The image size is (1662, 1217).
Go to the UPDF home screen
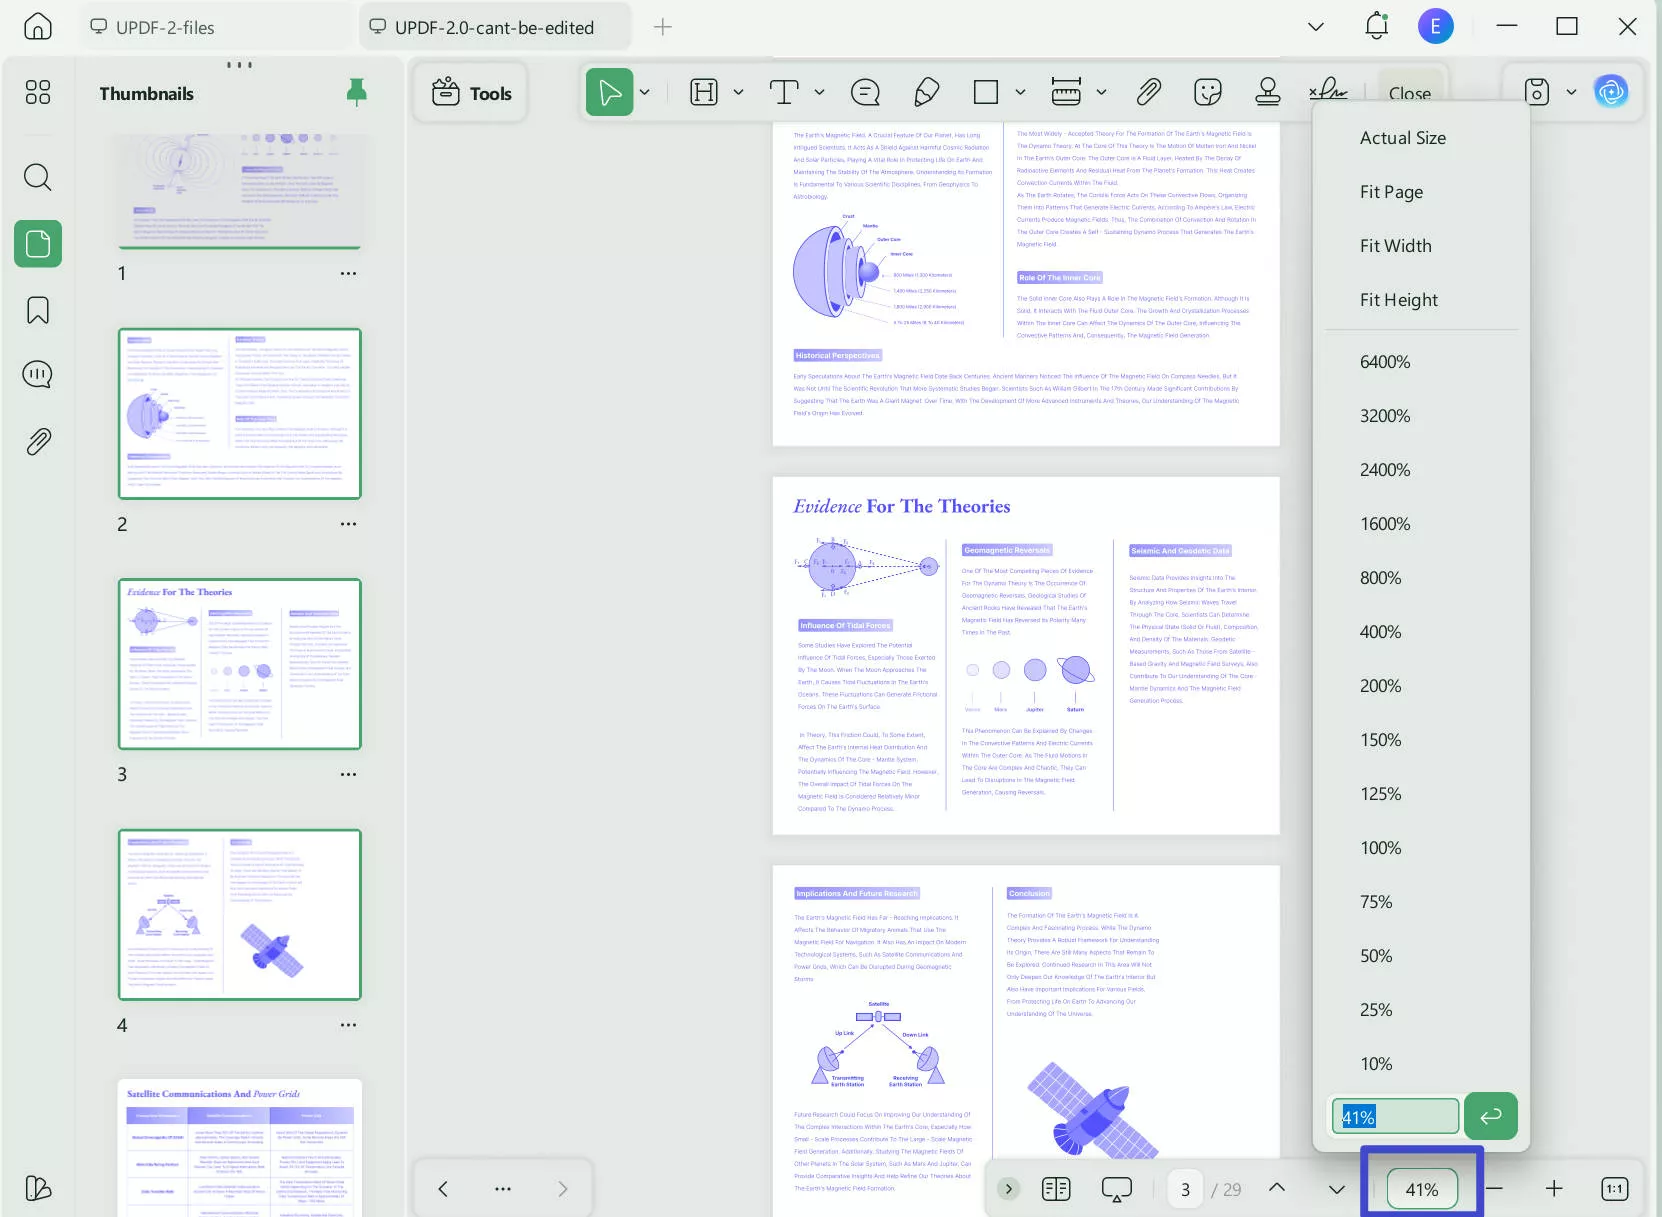[x=38, y=27]
